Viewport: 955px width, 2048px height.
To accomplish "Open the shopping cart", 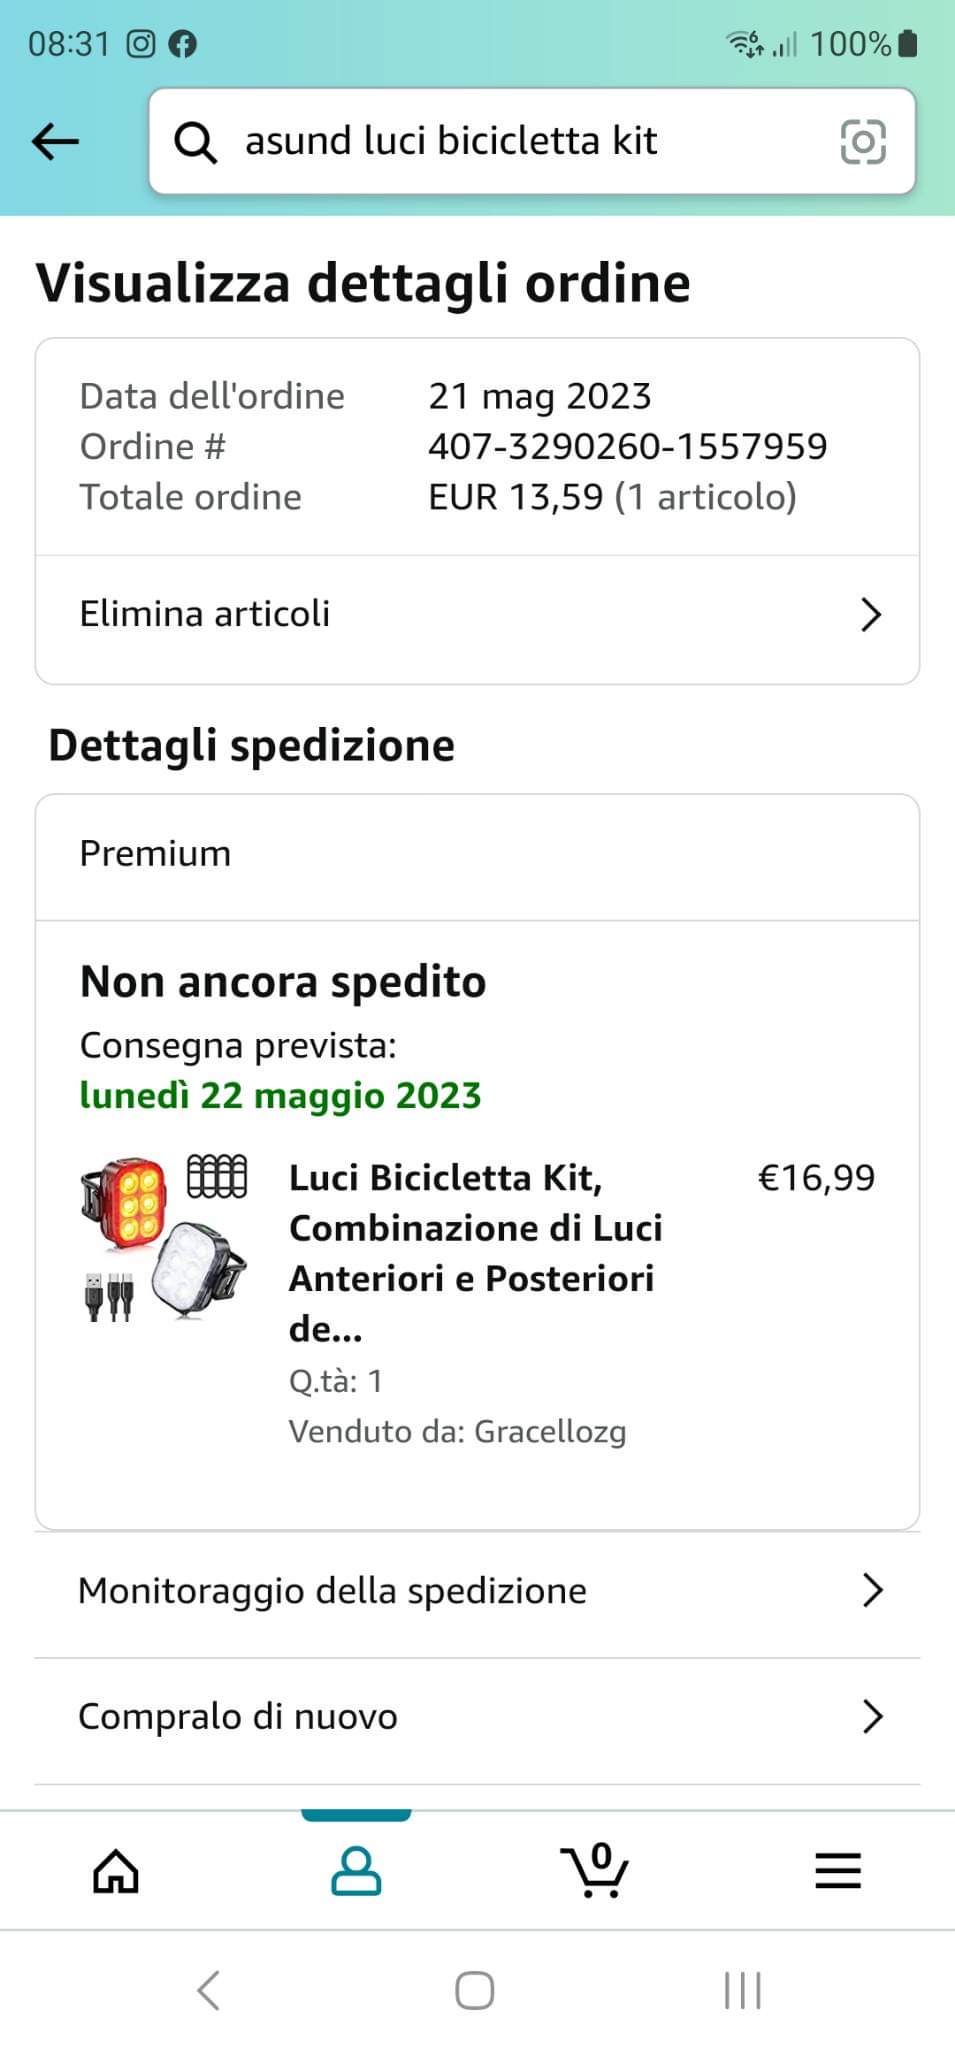I will (x=595, y=1871).
